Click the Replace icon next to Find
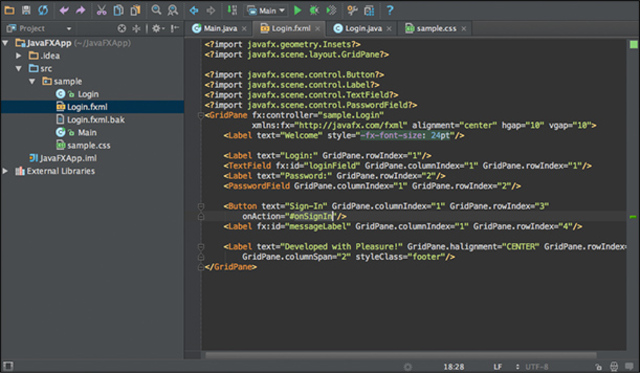 tap(173, 10)
